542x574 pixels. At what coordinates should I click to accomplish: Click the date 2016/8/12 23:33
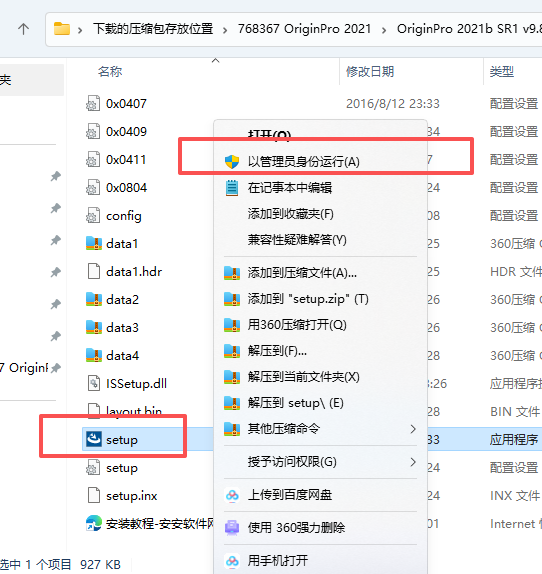(x=393, y=104)
